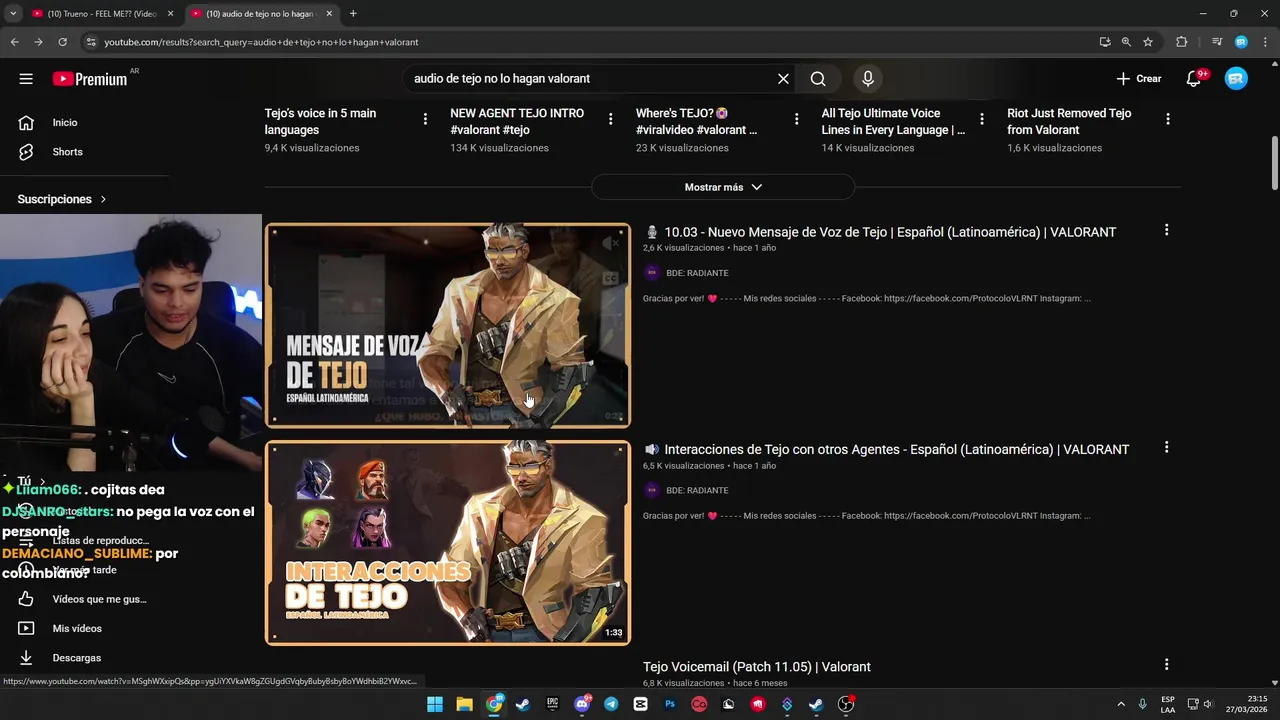Viewport: 1280px width, 720px height.
Task: Open File Explorer from the taskbar
Action: tap(464, 704)
